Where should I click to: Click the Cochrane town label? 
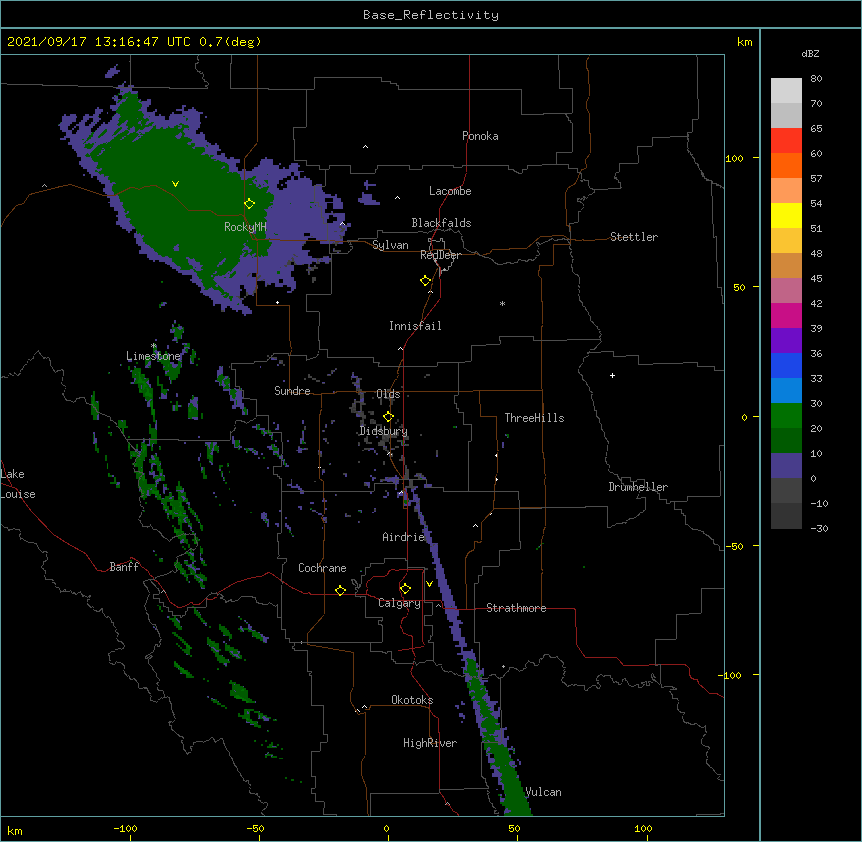click(322, 568)
